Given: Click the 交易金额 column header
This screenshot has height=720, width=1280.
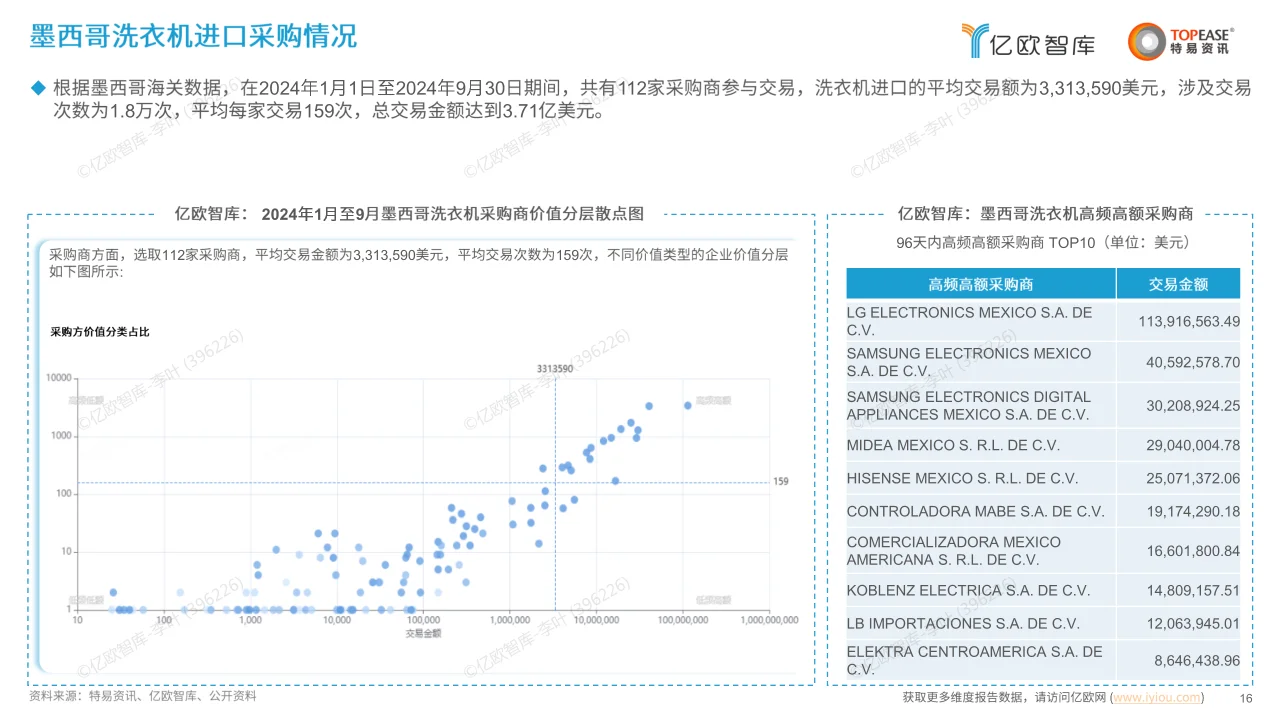Looking at the screenshot, I should 1179,284.
